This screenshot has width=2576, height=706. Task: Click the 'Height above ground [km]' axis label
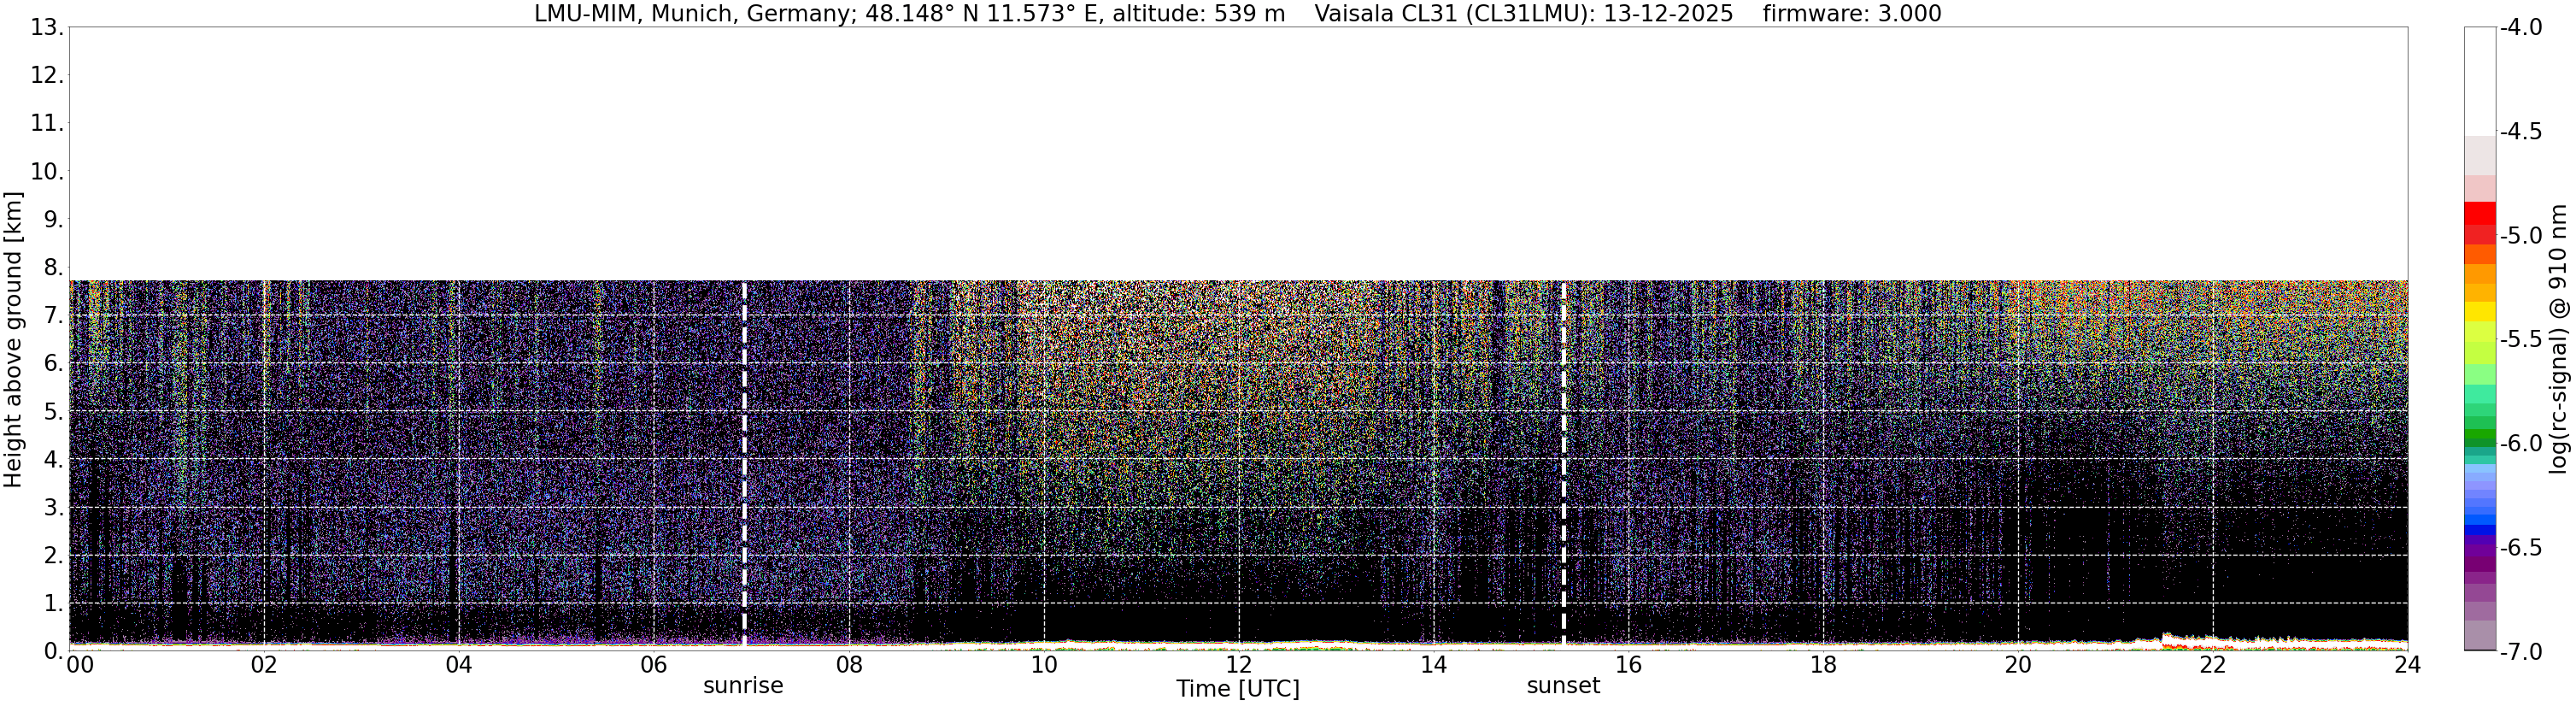pyautogui.click(x=13, y=339)
